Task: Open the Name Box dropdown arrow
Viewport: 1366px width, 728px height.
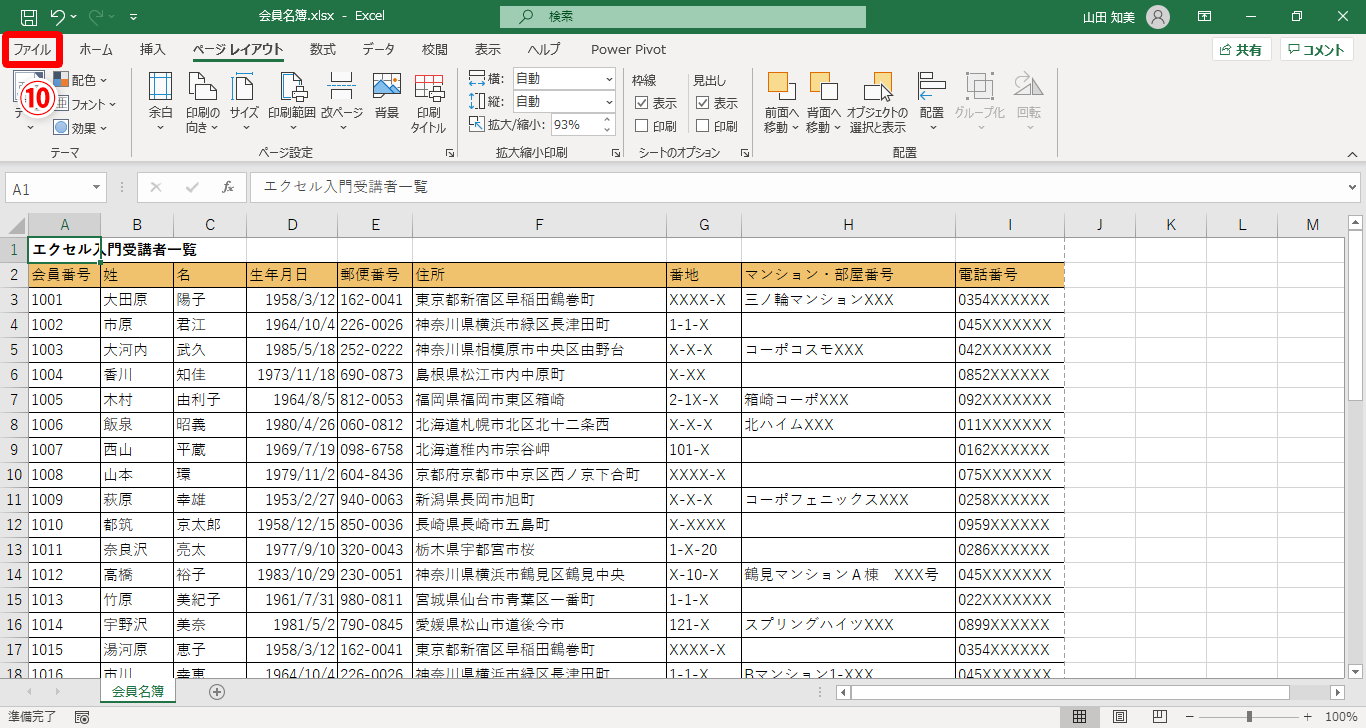Action: 96,188
